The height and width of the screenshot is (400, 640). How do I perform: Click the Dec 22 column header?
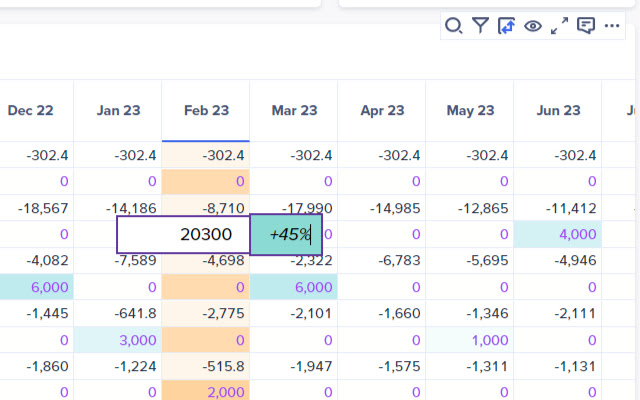click(30, 110)
